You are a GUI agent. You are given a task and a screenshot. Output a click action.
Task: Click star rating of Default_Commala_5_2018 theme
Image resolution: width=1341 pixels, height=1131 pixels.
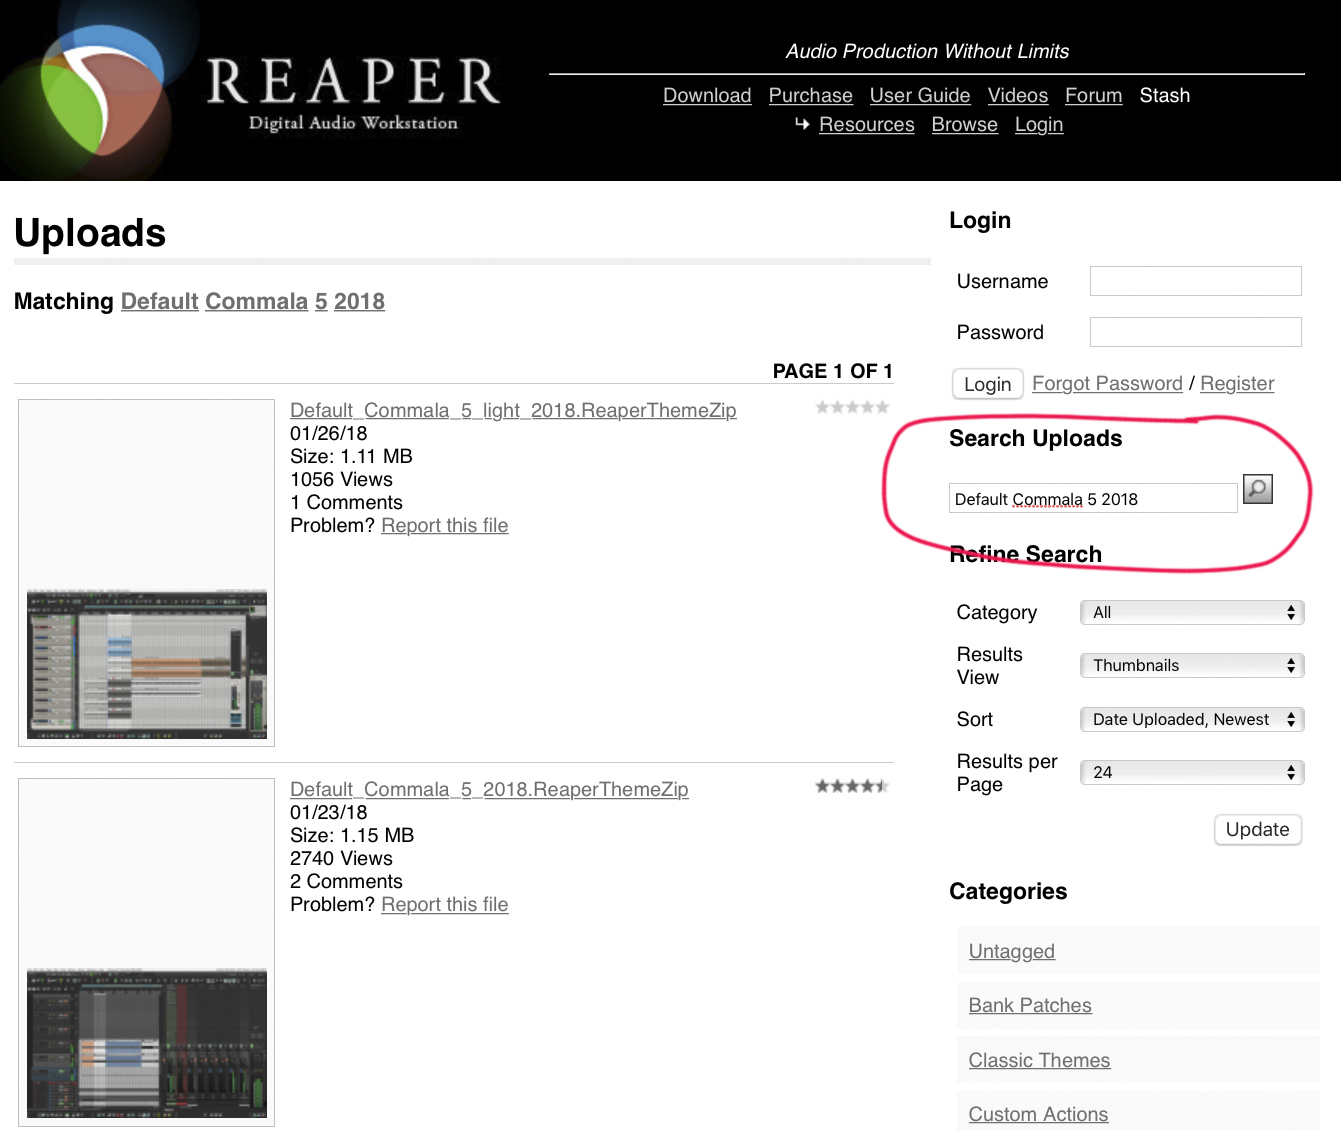852,786
